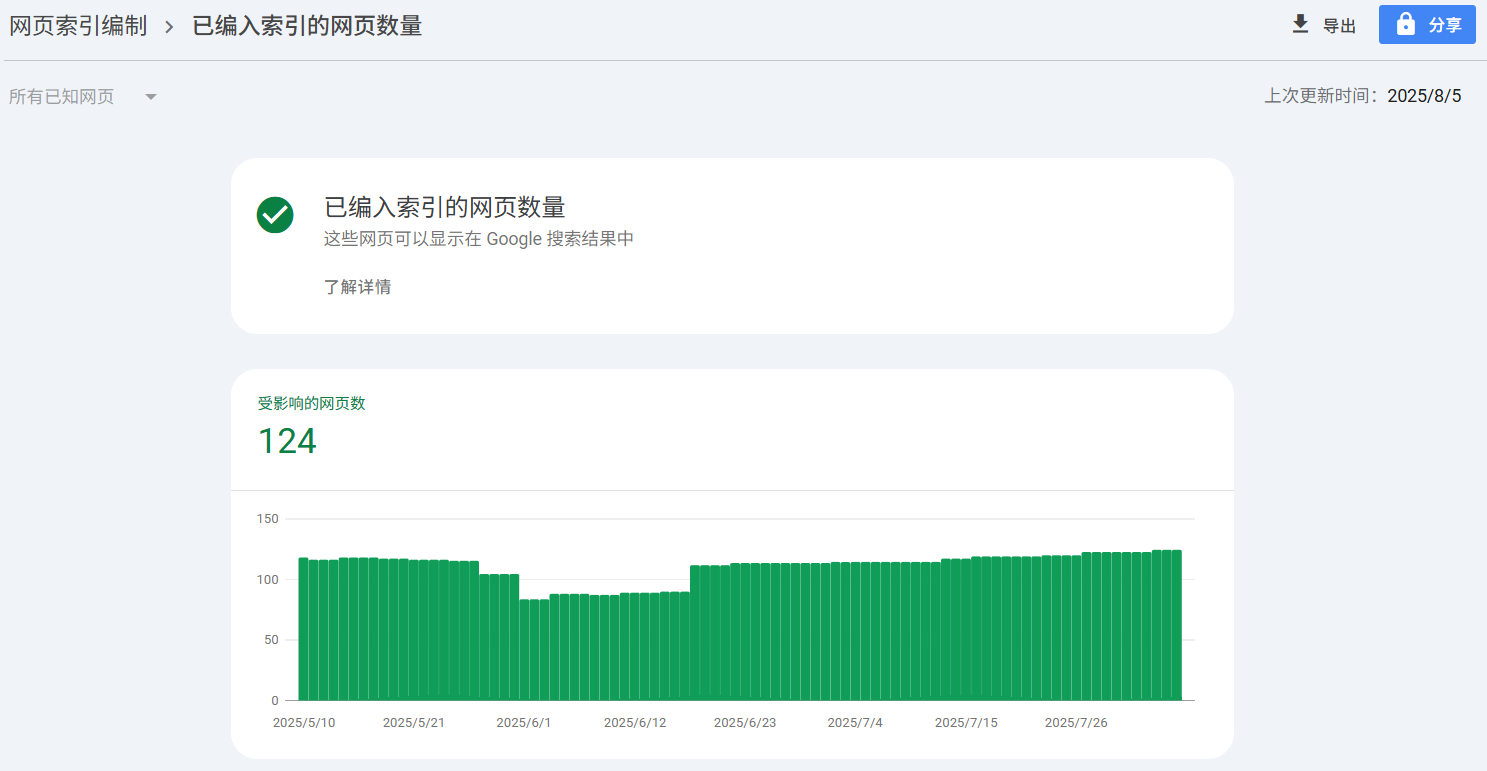Click the green checkmark status icon
Screen dimensions: 1487x771
pyautogui.click(x=275, y=215)
